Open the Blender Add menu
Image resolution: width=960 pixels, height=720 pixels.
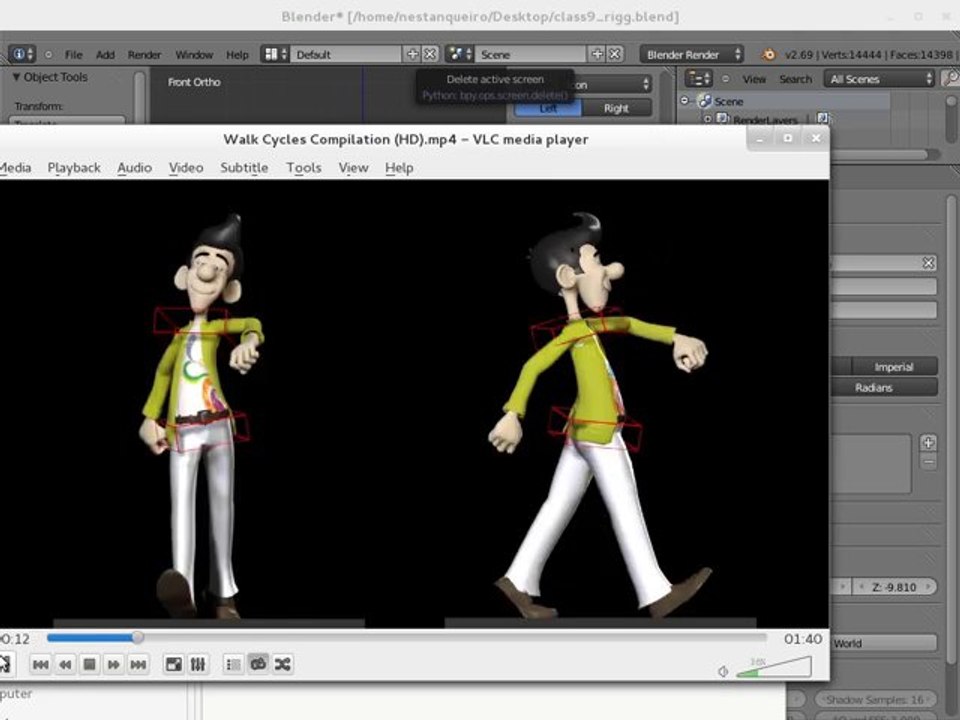tap(105, 55)
